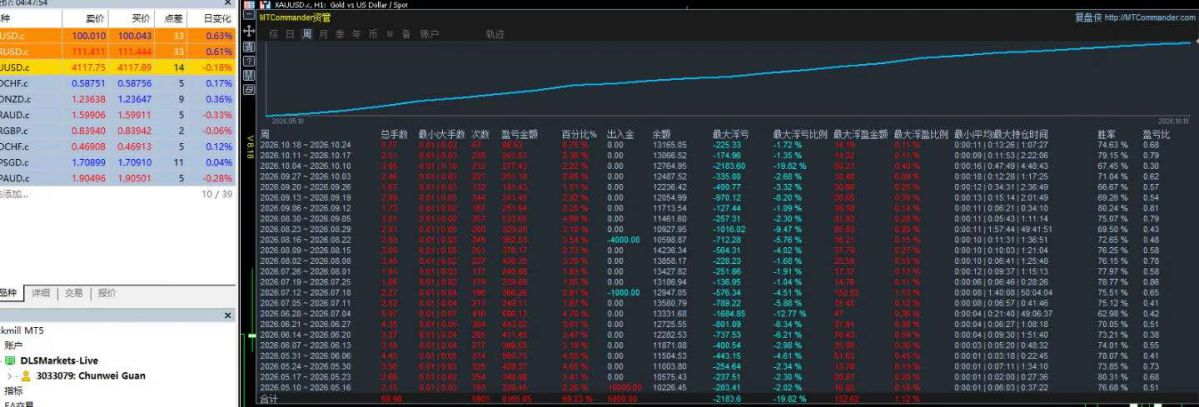Switch to the 报价 tab in Market Watch
Viewport: 1199px width, 407px height.
point(108,293)
